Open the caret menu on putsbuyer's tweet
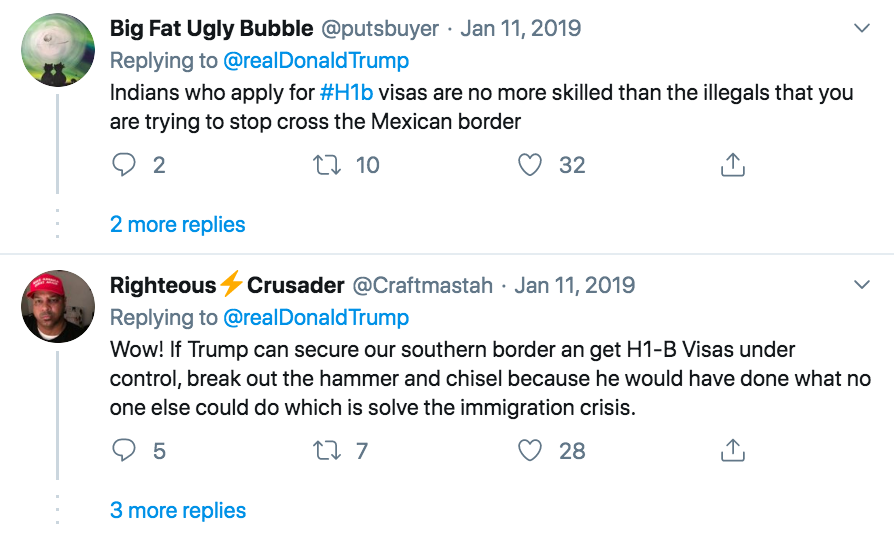This screenshot has width=894, height=535. pyautogui.click(x=862, y=29)
